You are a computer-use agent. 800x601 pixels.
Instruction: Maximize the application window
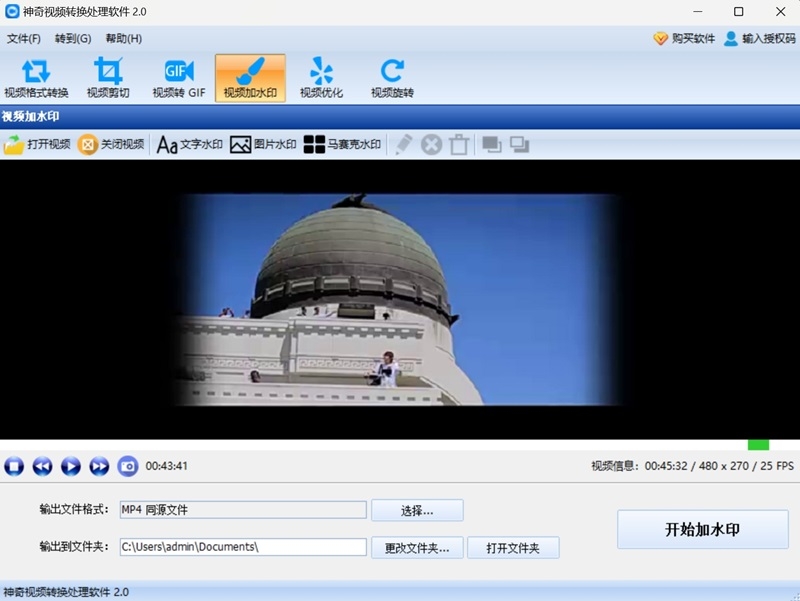coord(738,11)
